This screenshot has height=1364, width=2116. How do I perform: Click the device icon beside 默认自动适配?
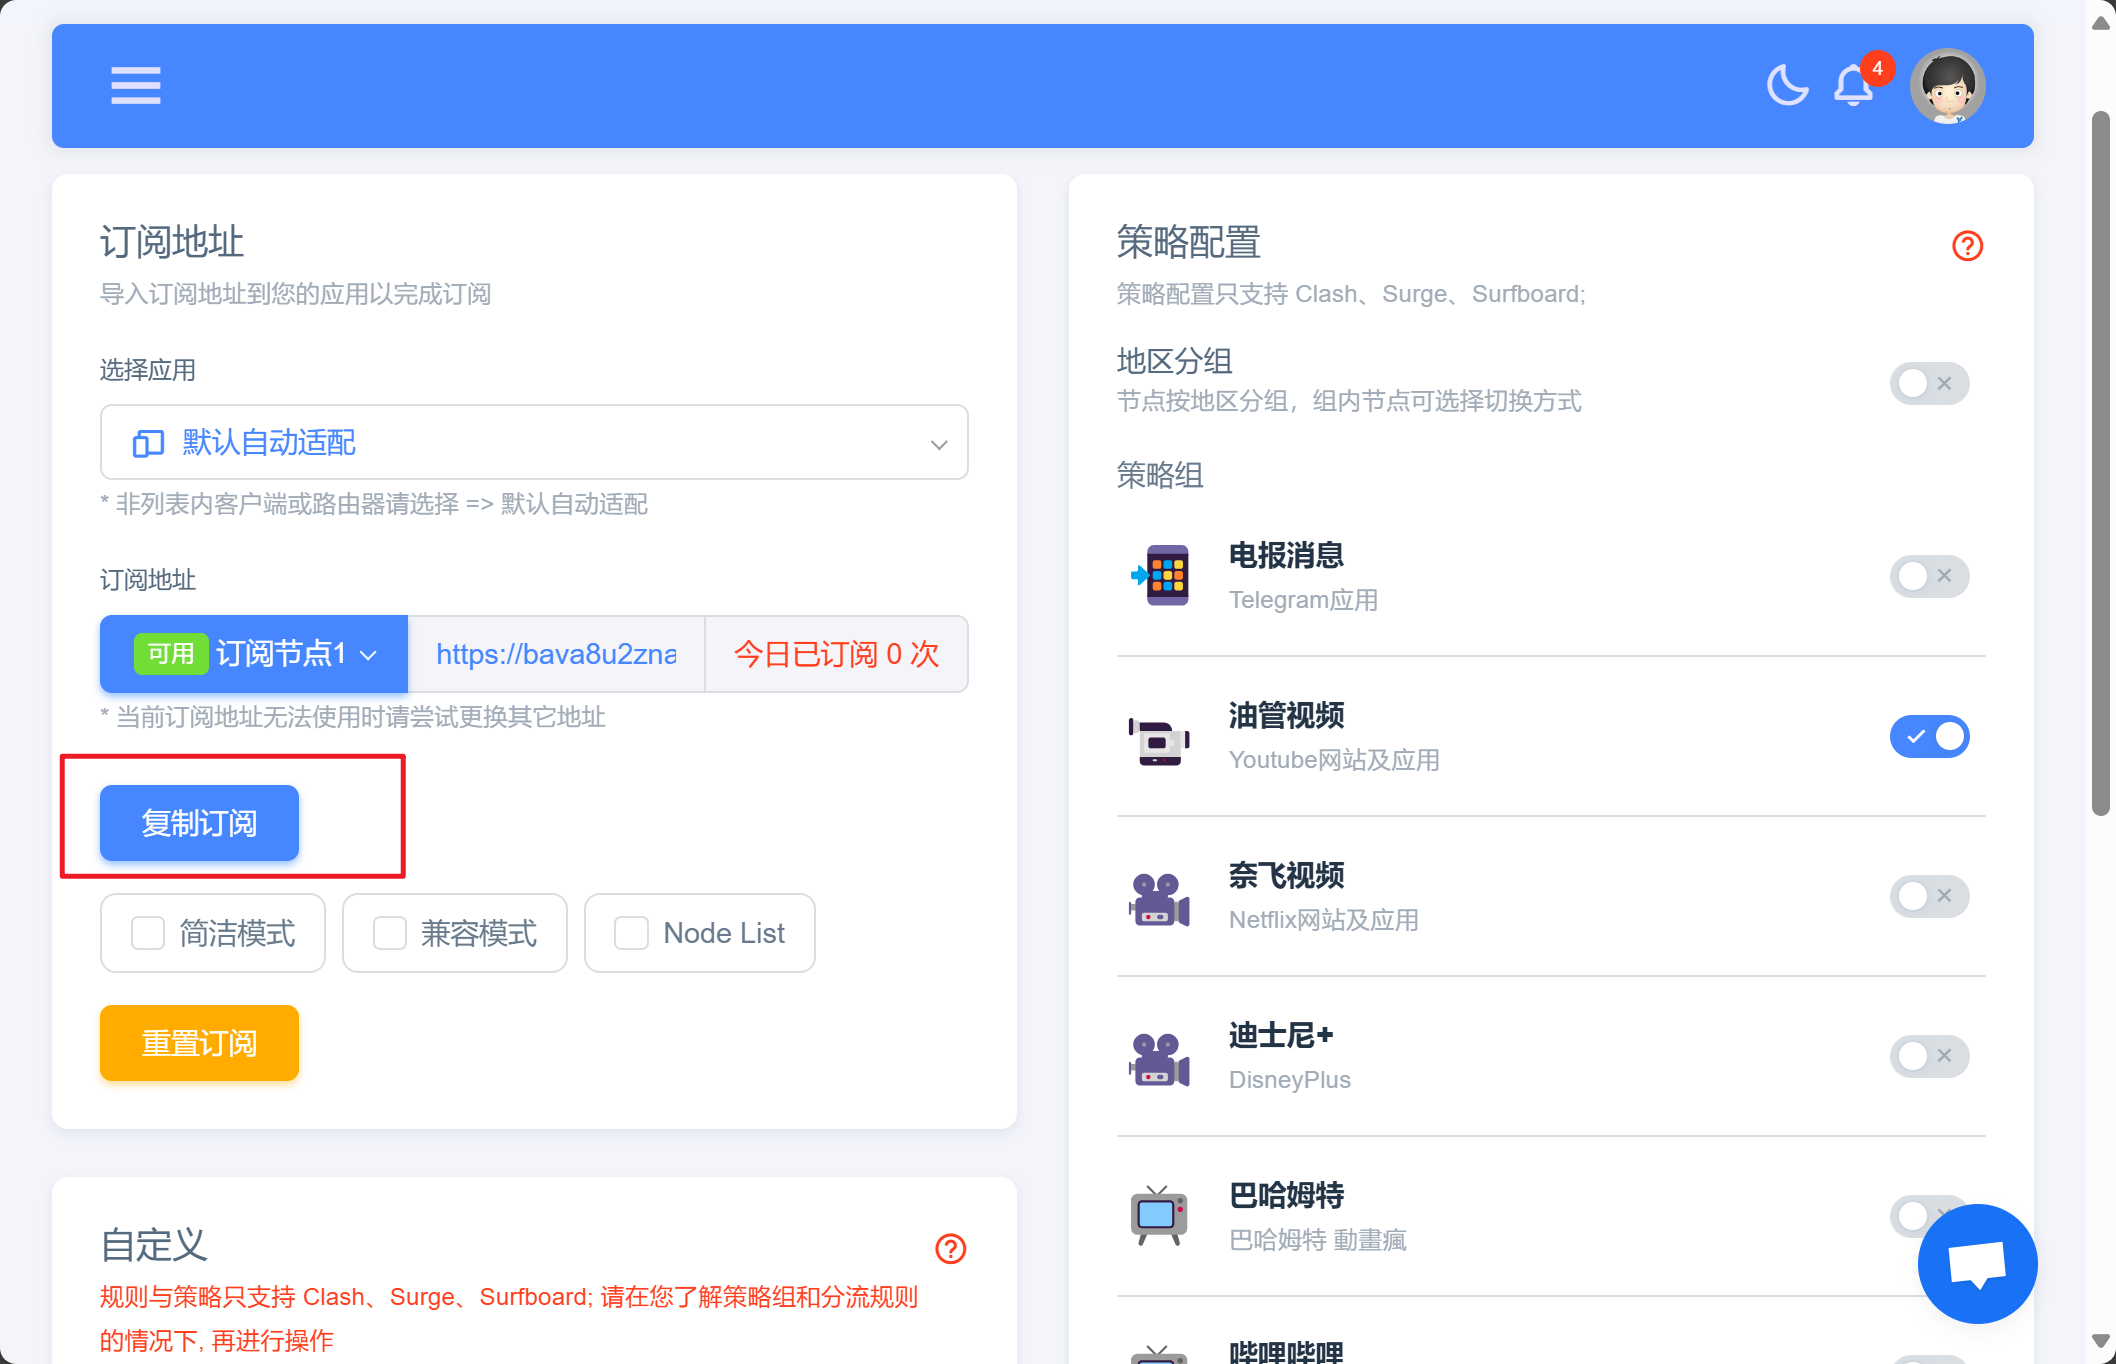point(148,443)
